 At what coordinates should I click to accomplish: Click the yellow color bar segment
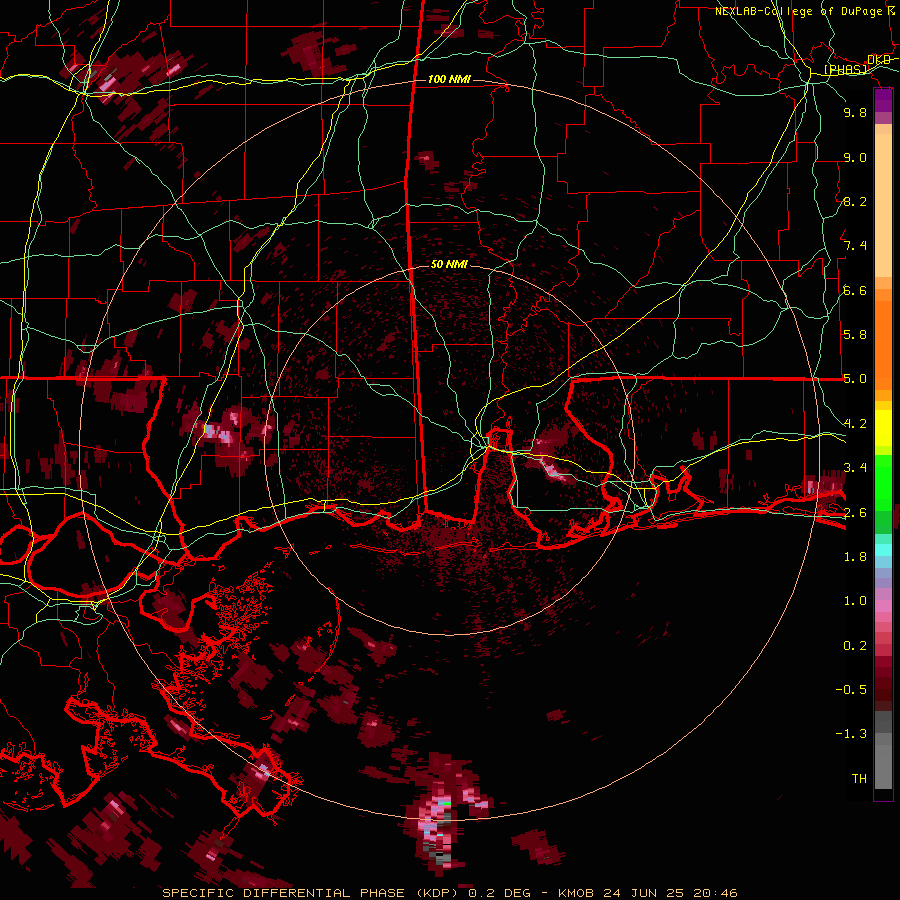[883, 428]
